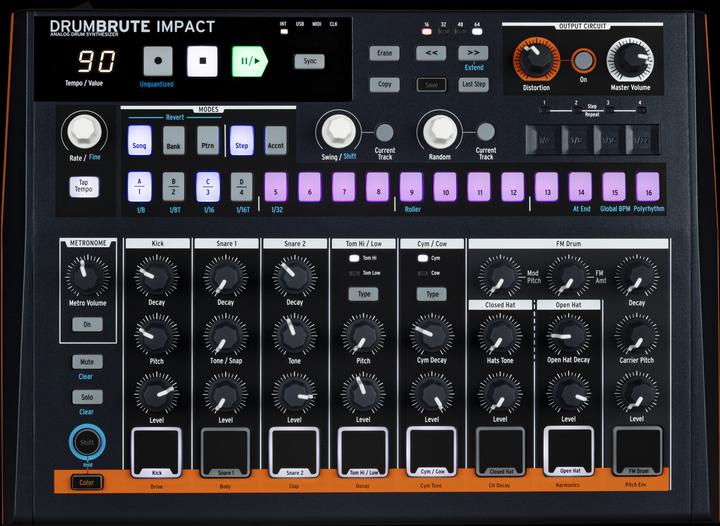720x526 pixels.
Task: Click the Distortion knob
Action: click(536, 60)
